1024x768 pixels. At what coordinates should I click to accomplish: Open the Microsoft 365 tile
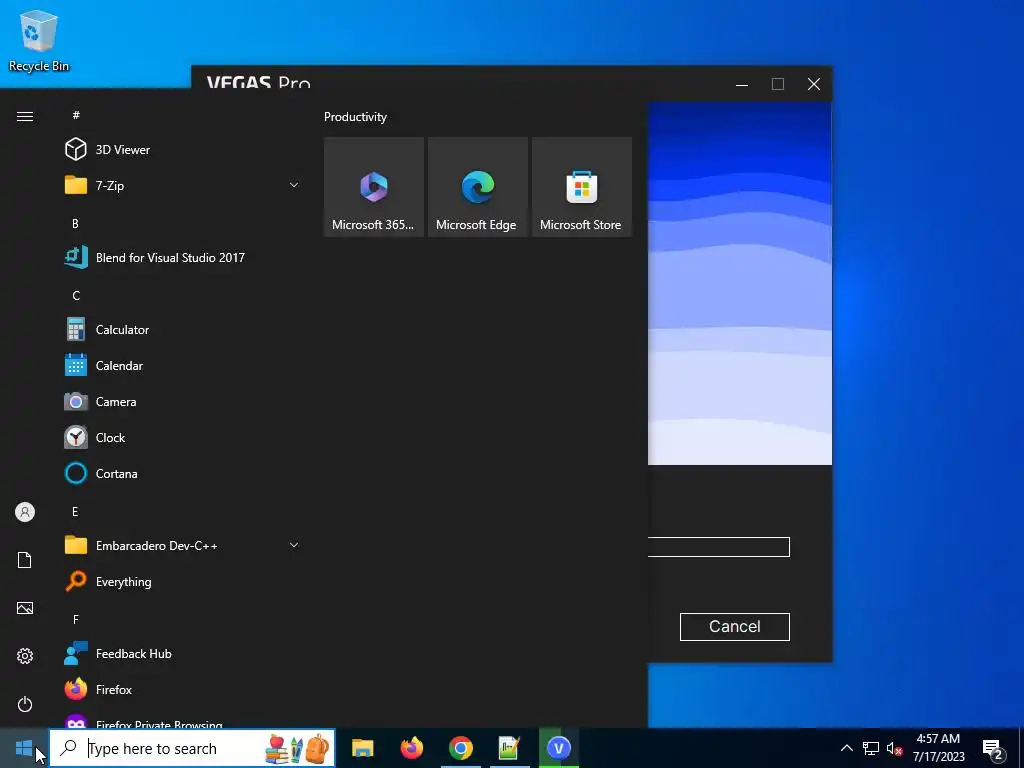pyautogui.click(x=374, y=187)
